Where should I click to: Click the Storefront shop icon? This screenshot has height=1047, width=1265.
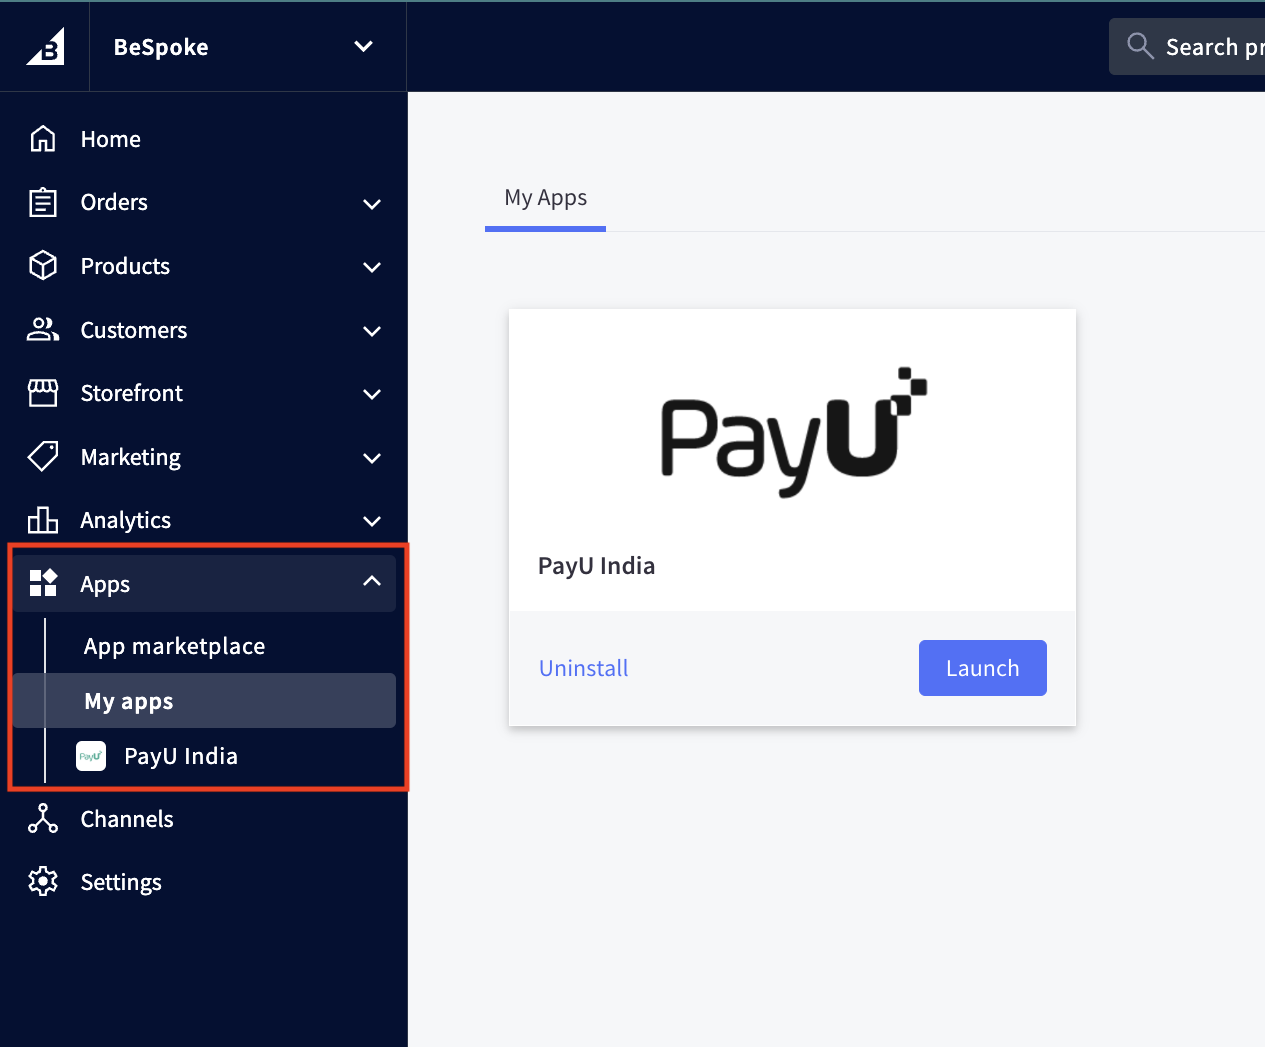click(43, 393)
